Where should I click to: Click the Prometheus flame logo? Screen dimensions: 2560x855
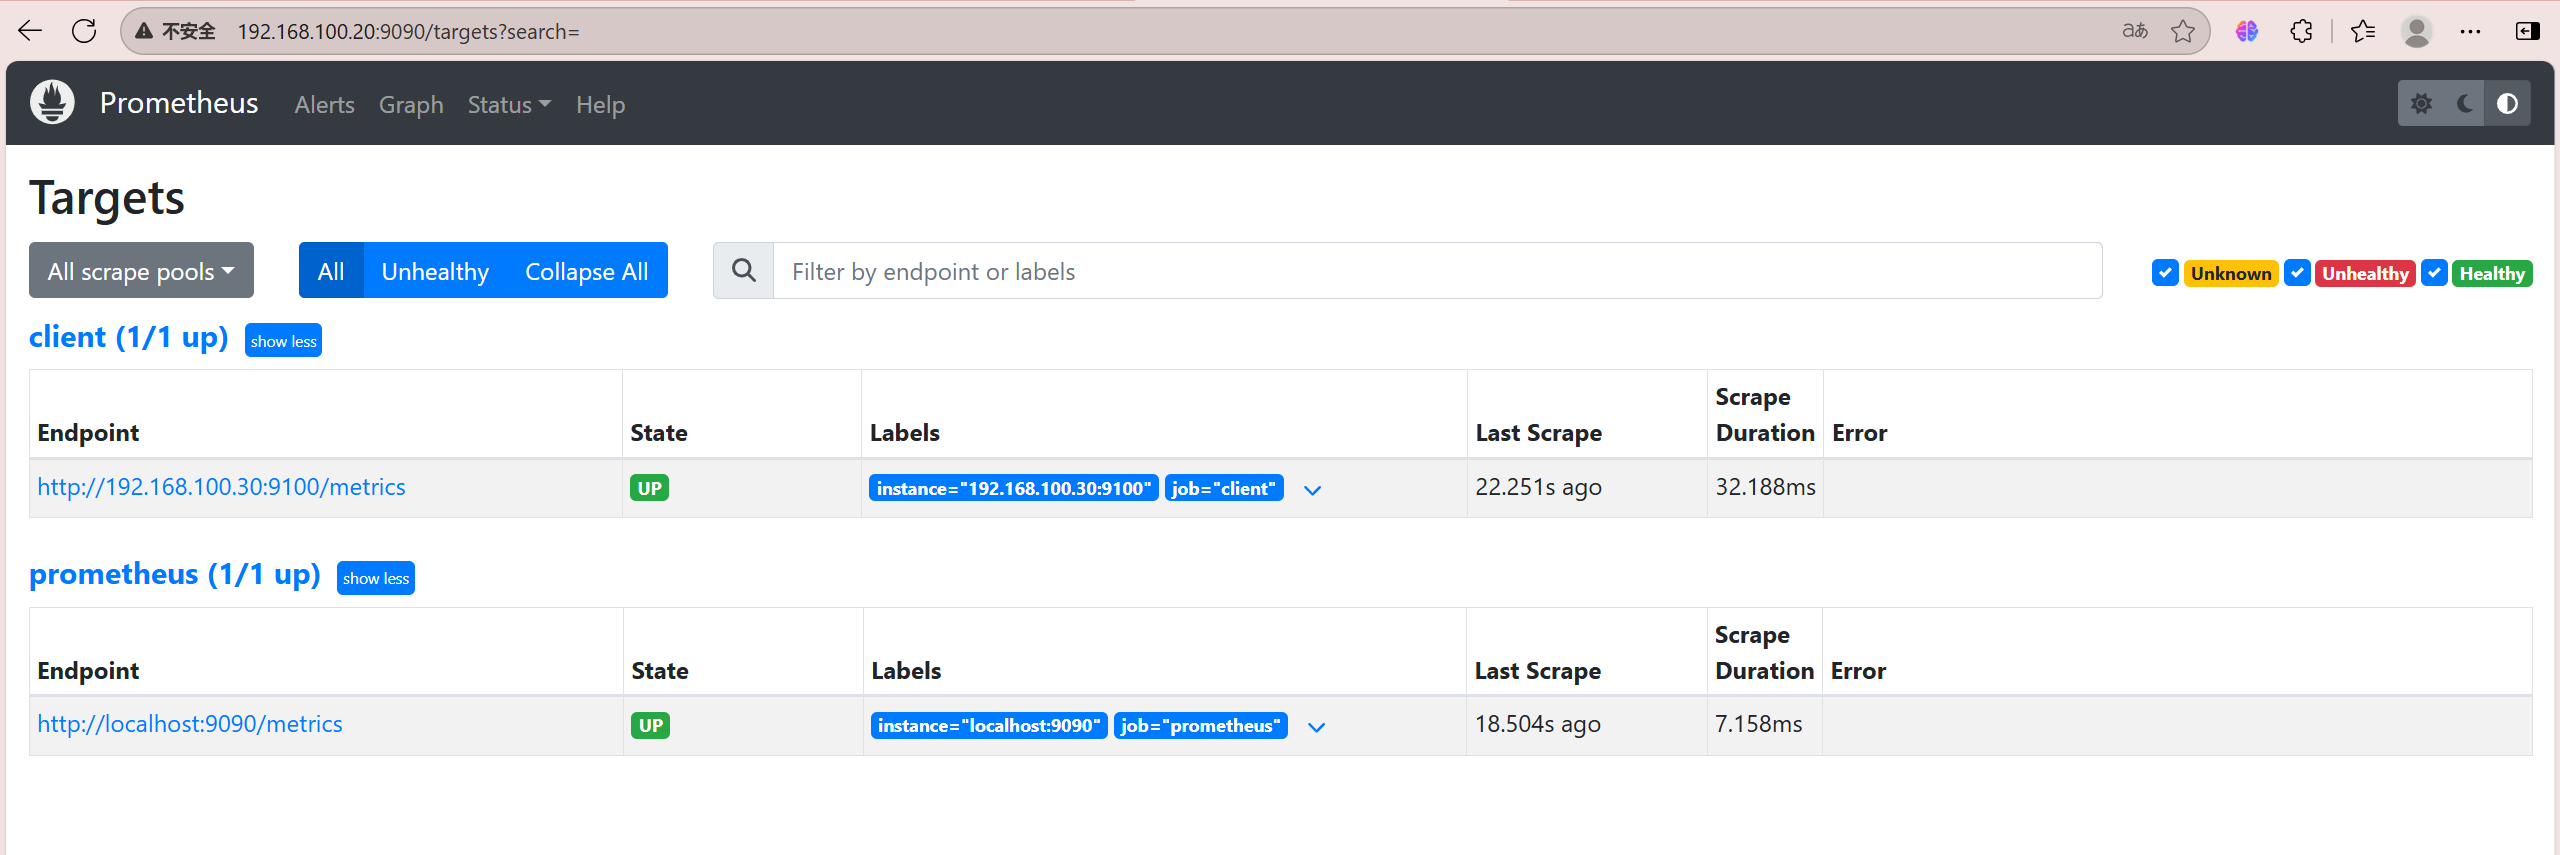(x=52, y=102)
